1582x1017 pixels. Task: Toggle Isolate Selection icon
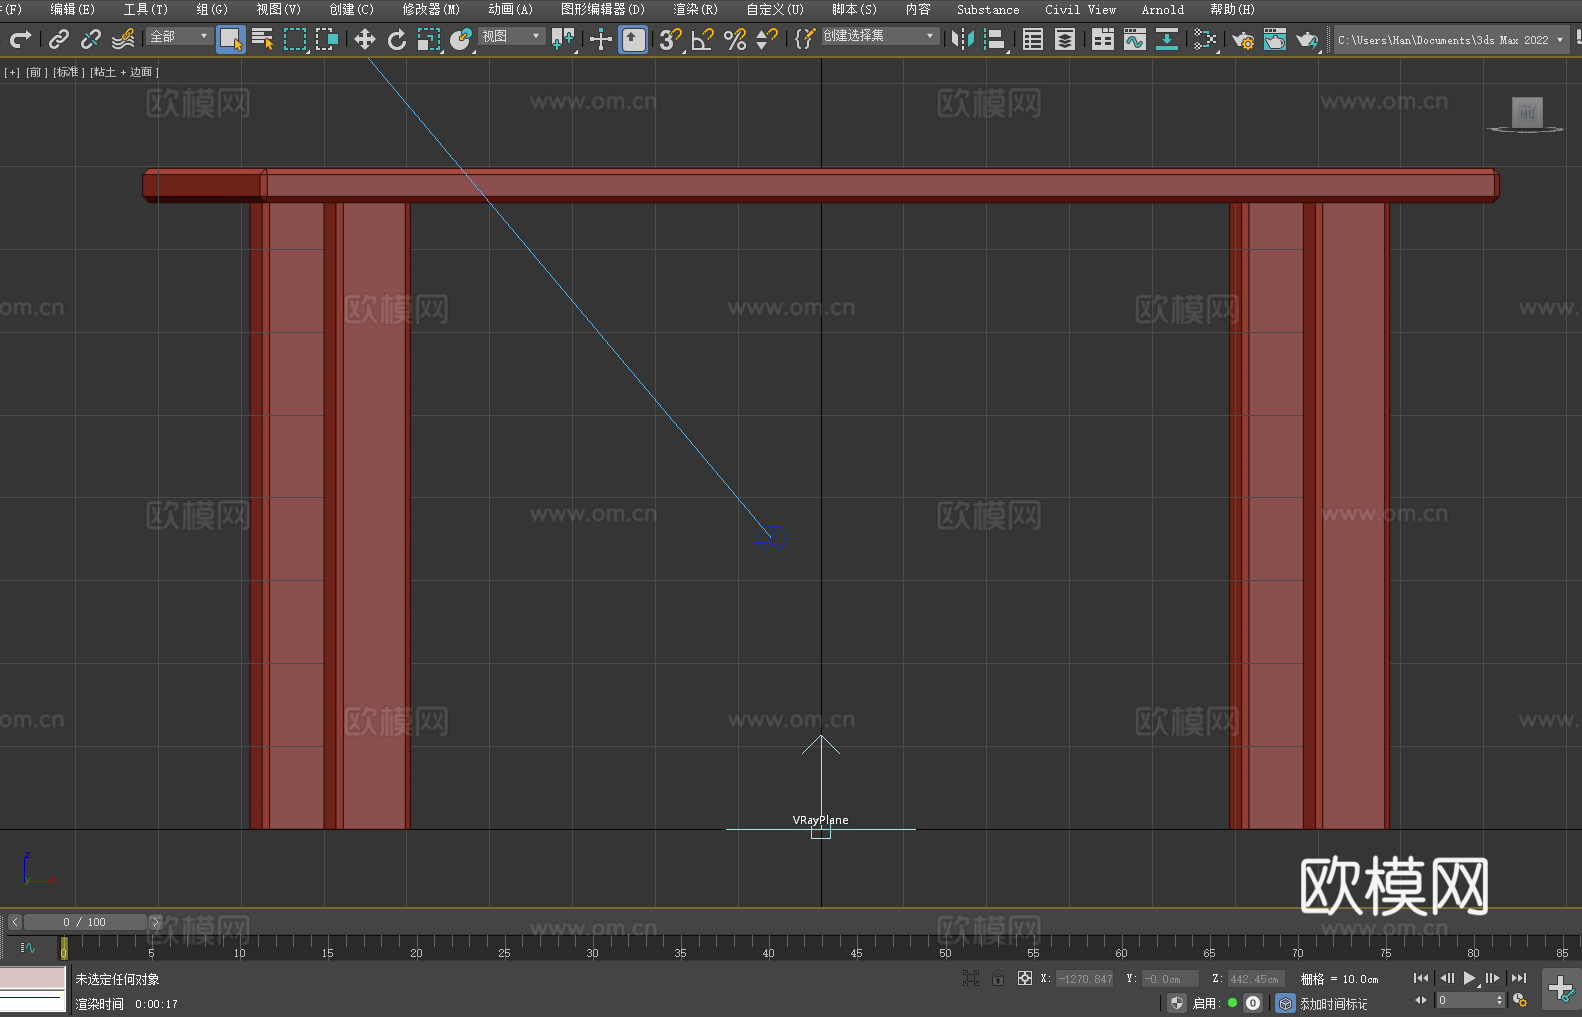click(971, 979)
